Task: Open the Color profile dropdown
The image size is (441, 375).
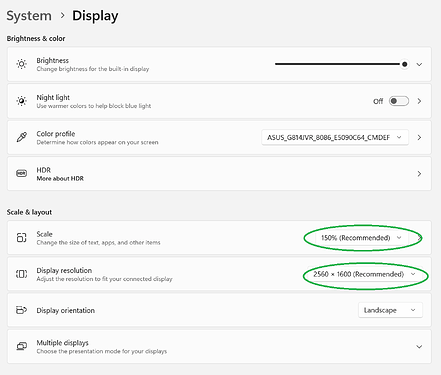Action: click(x=335, y=137)
